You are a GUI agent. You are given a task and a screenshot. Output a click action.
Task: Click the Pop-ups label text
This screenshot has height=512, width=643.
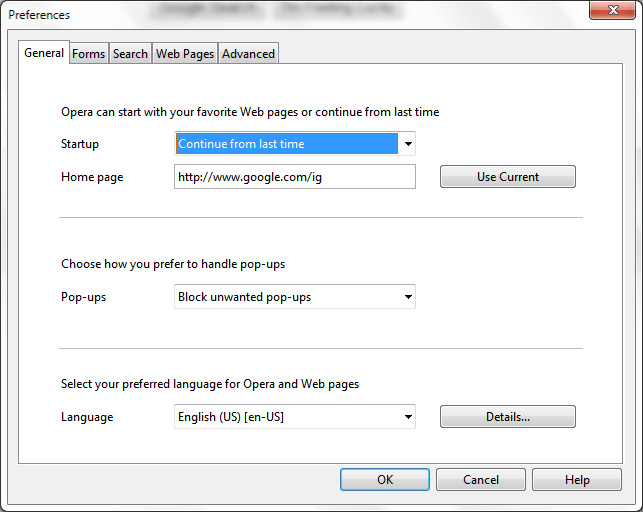(x=84, y=297)
